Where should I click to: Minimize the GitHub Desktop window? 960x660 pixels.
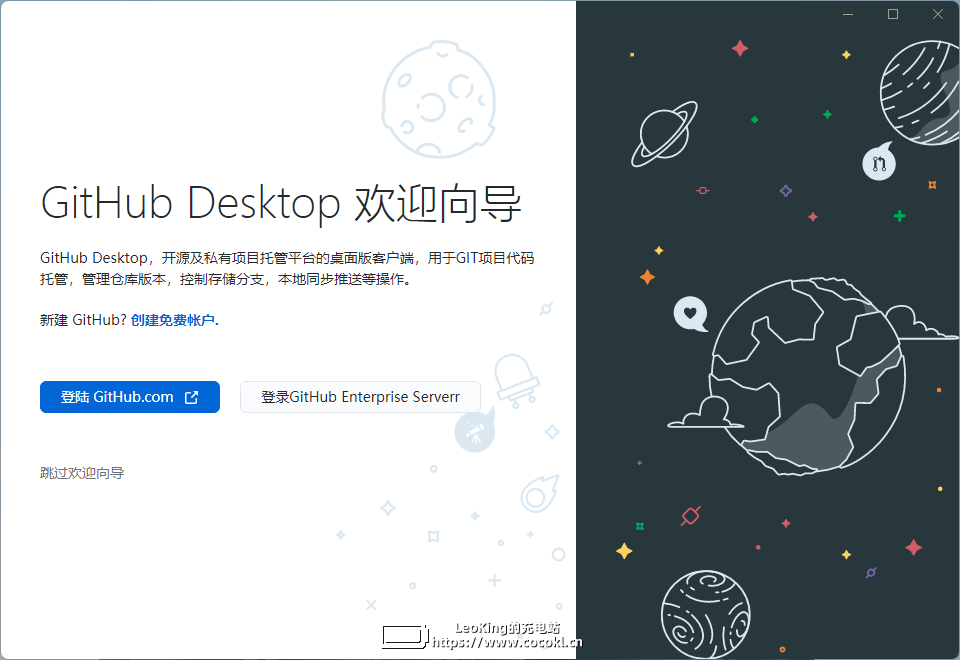coord(848,14)
